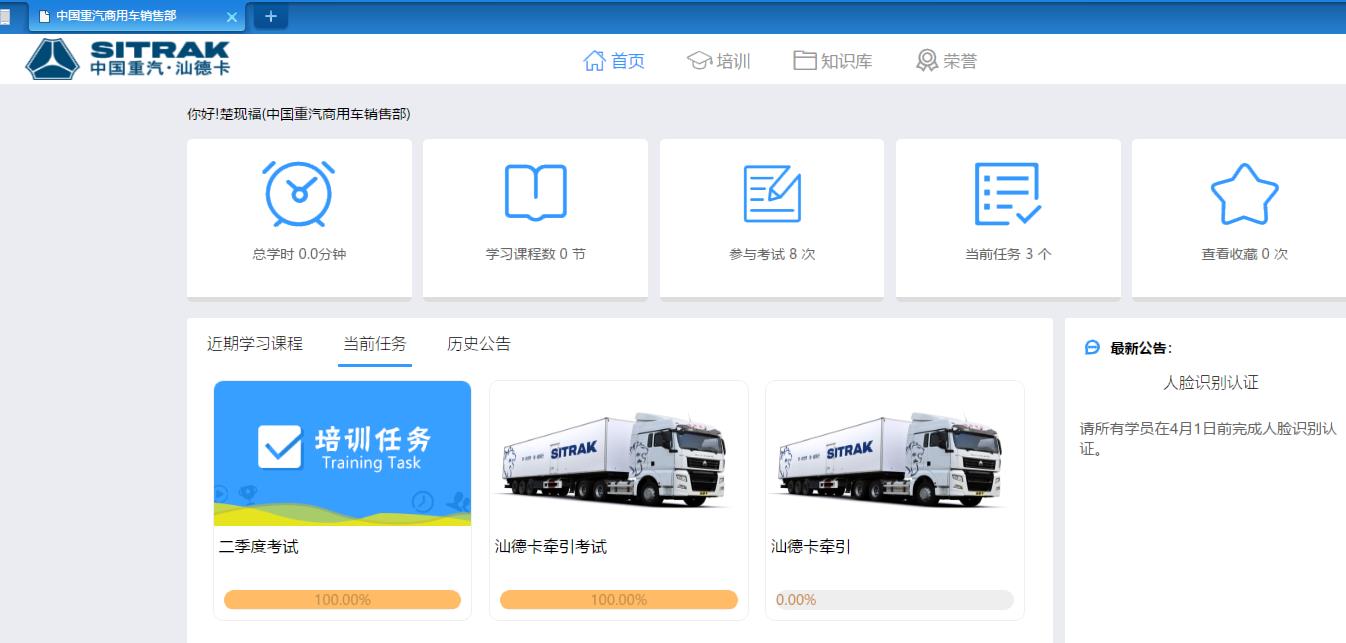Screen dimensions: 1346x643
Task: Click the alarm clock study hours icon
Action: pos(299,193)
